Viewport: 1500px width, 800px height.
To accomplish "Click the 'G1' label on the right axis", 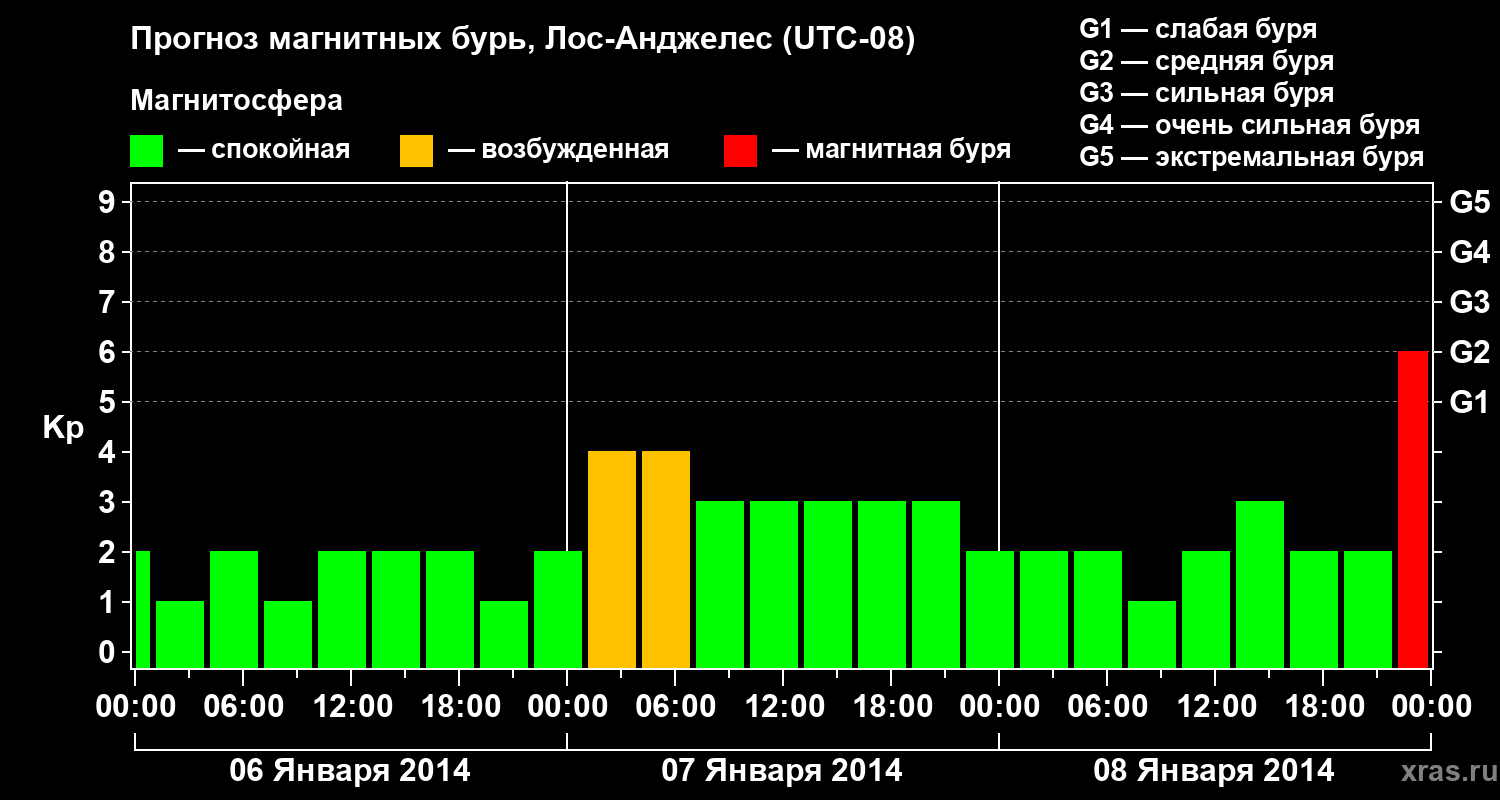I will [1470, 402].
